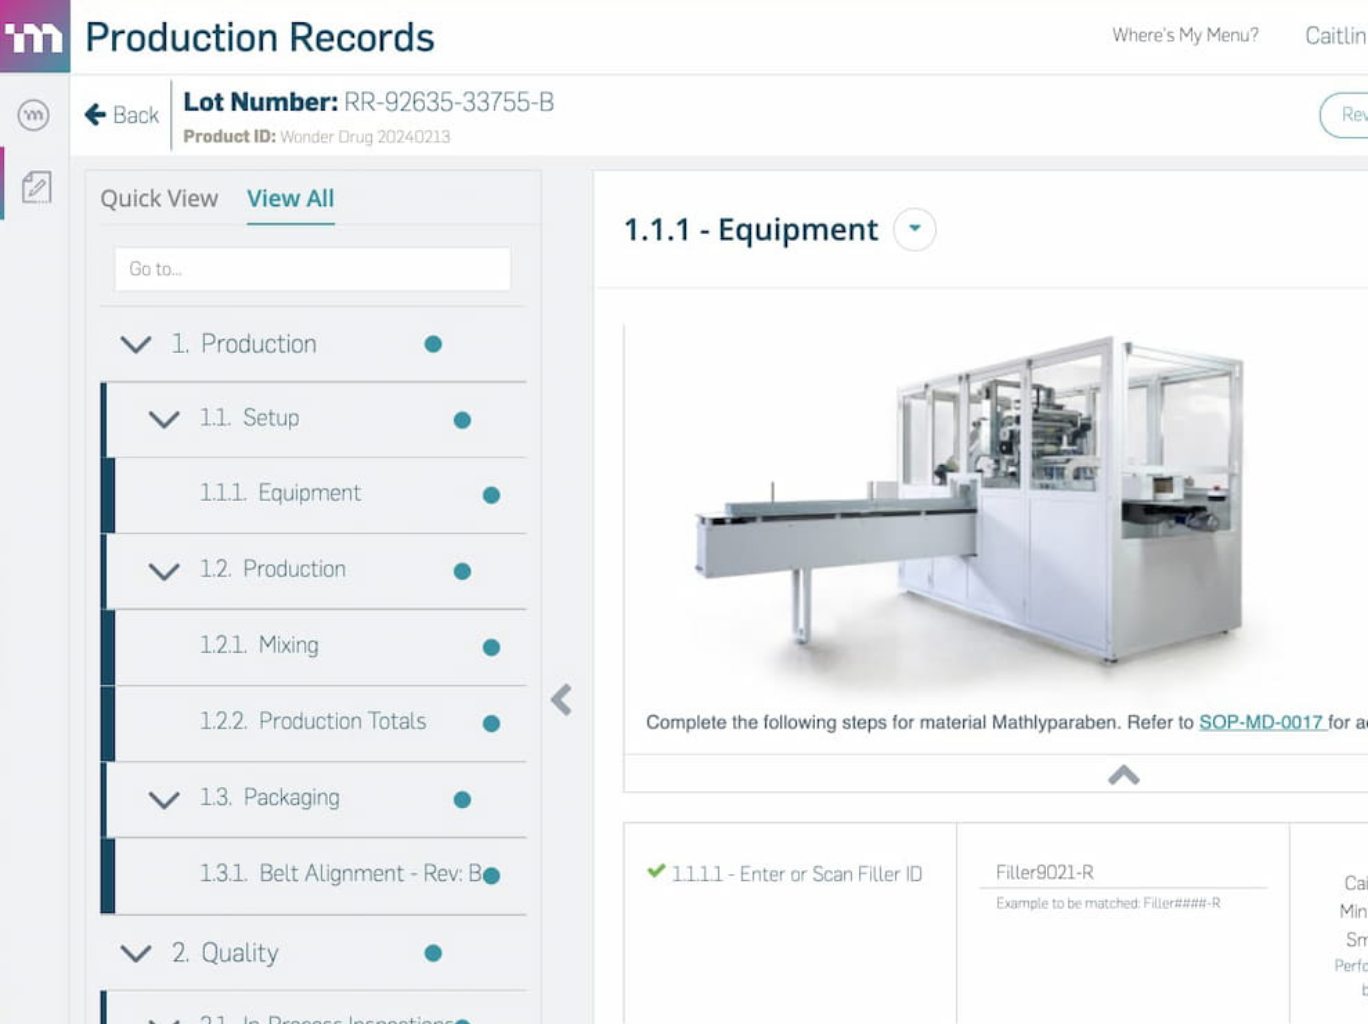Click status dot for 1. Production
Screen dimensions: 1368x1024
click(x=433, y=344)
